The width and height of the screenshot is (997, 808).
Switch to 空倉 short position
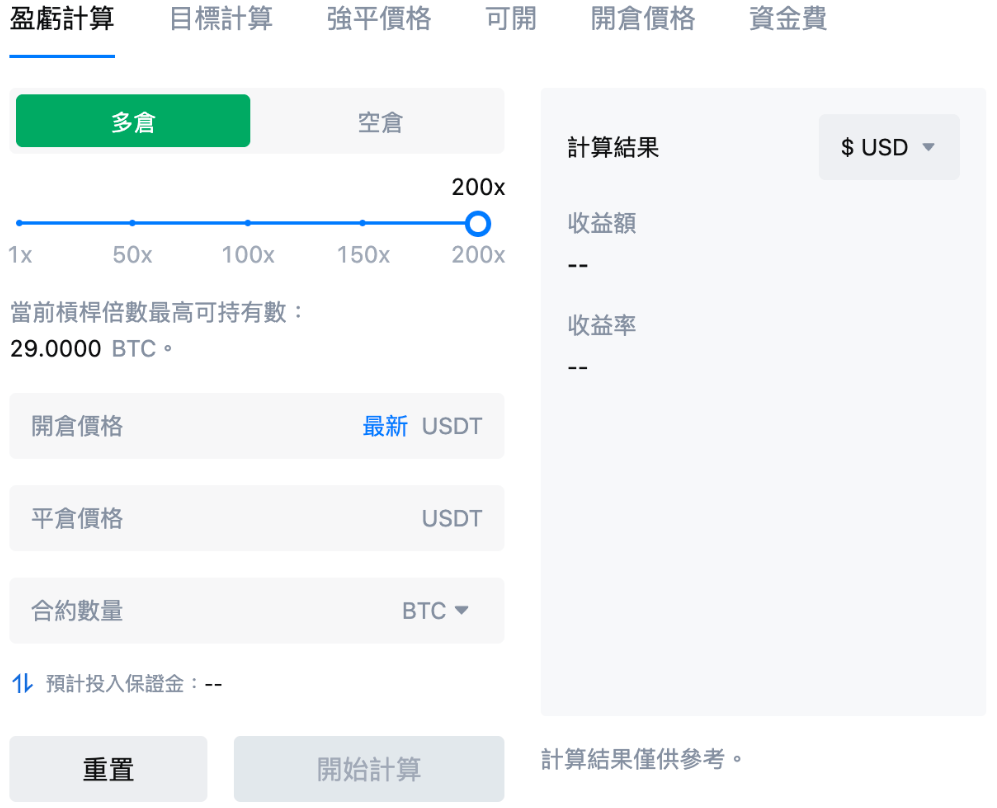coord(379,121)
